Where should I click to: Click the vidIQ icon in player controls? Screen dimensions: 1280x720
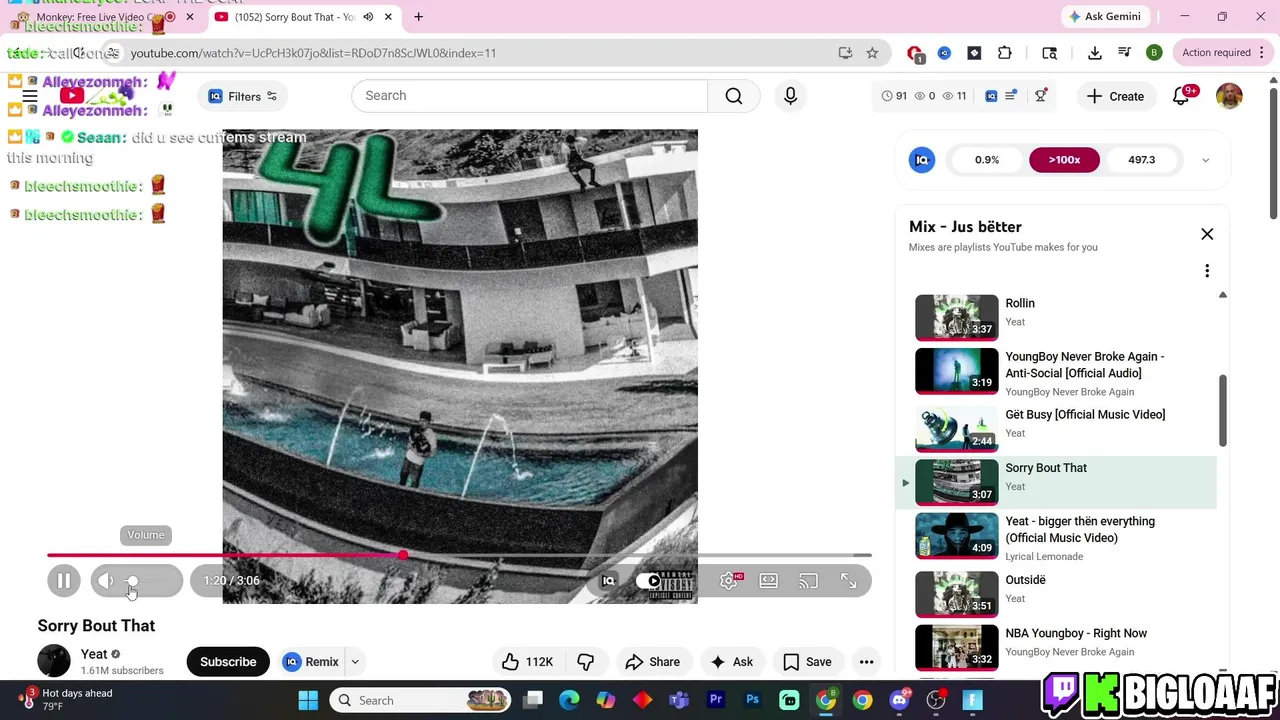click(x=608, y=581)
